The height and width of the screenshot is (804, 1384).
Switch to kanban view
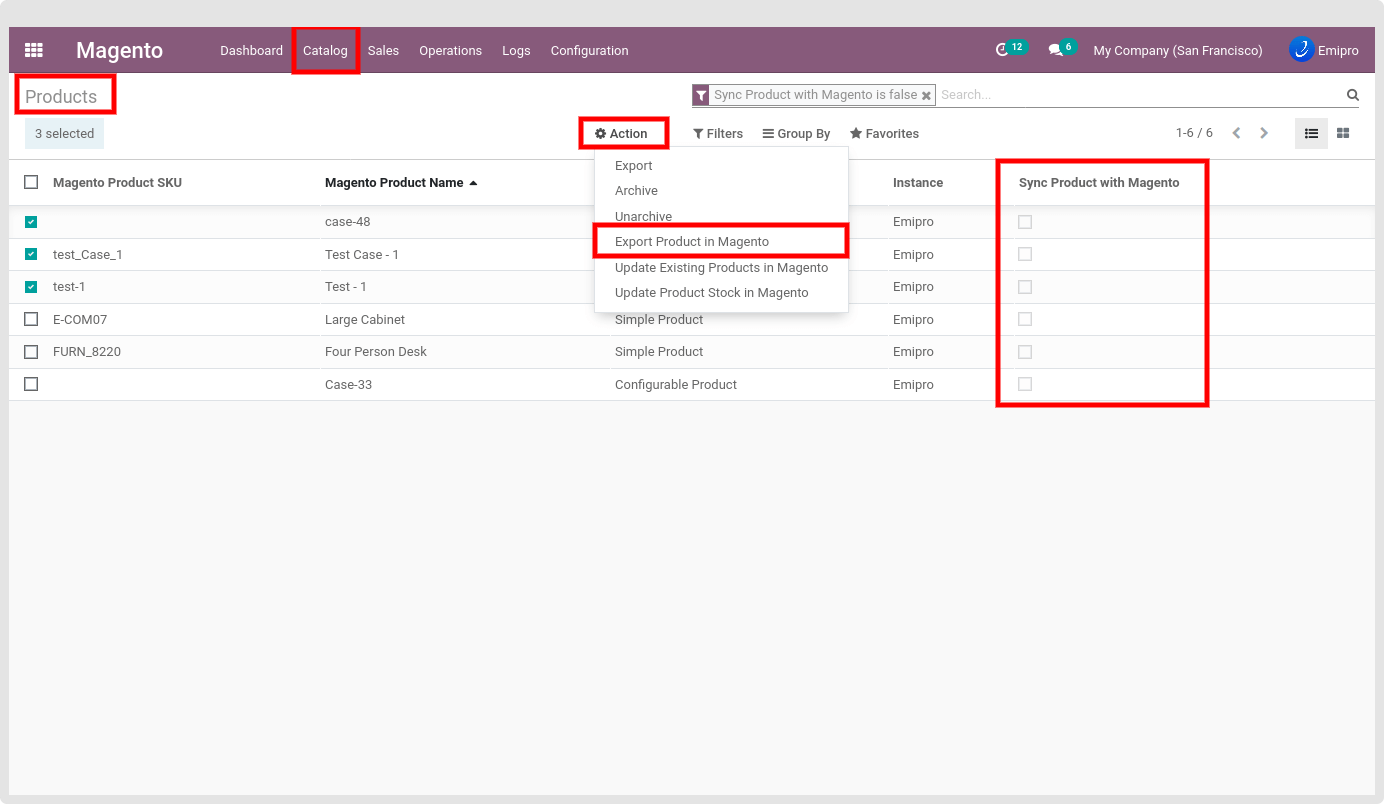(1343, 133)
